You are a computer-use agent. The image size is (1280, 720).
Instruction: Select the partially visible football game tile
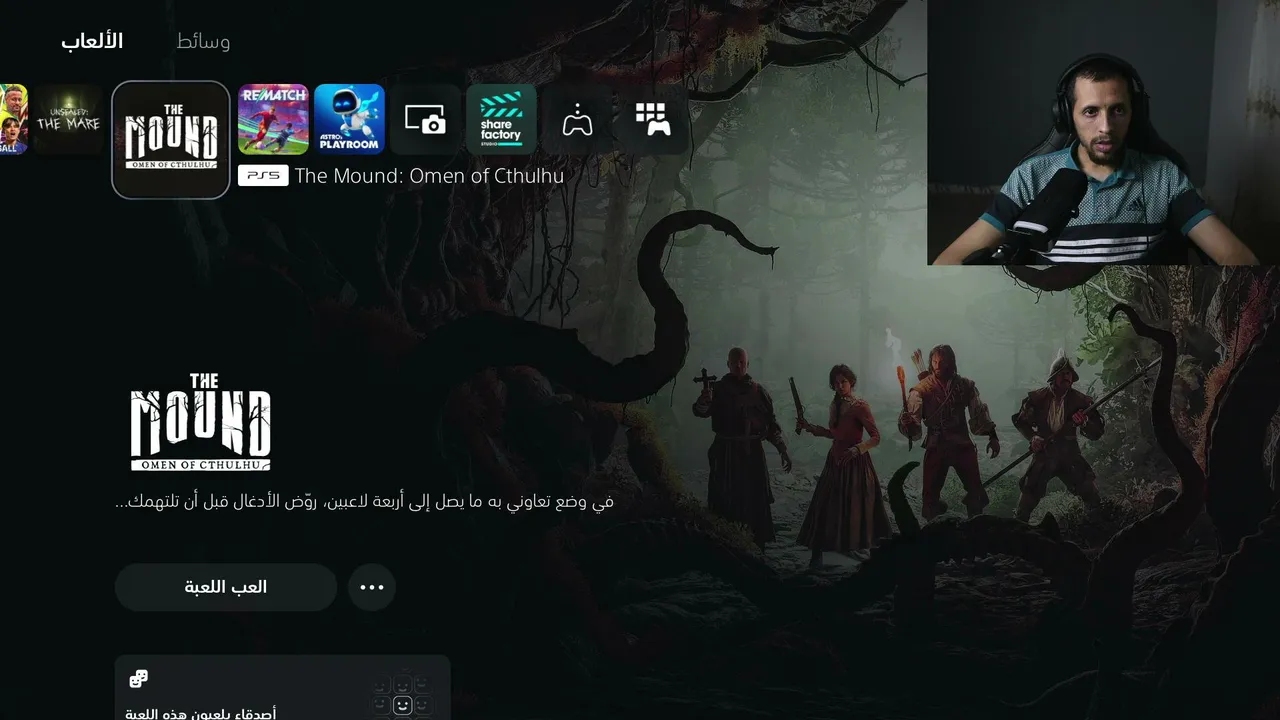pyautogui.click(x=14, y=119)
